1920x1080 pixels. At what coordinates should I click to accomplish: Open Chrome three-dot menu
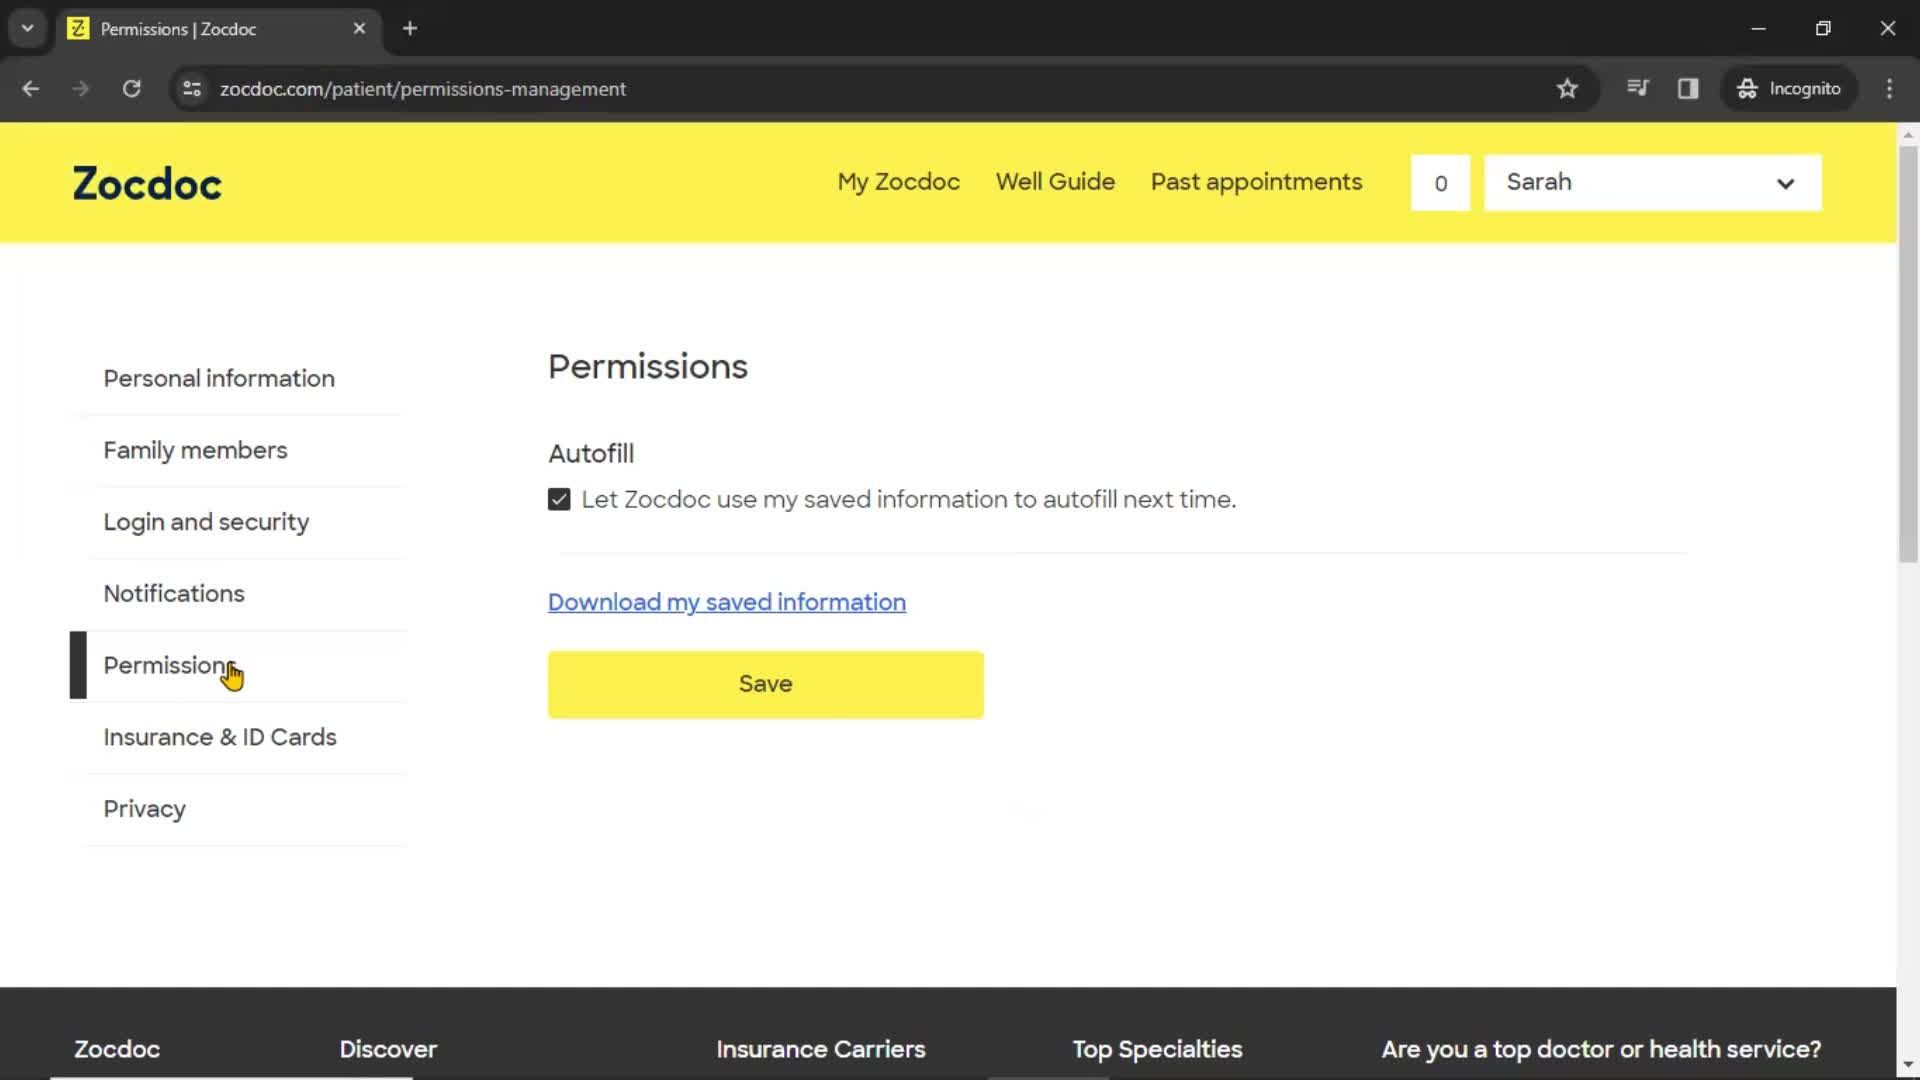point(1889,89)
